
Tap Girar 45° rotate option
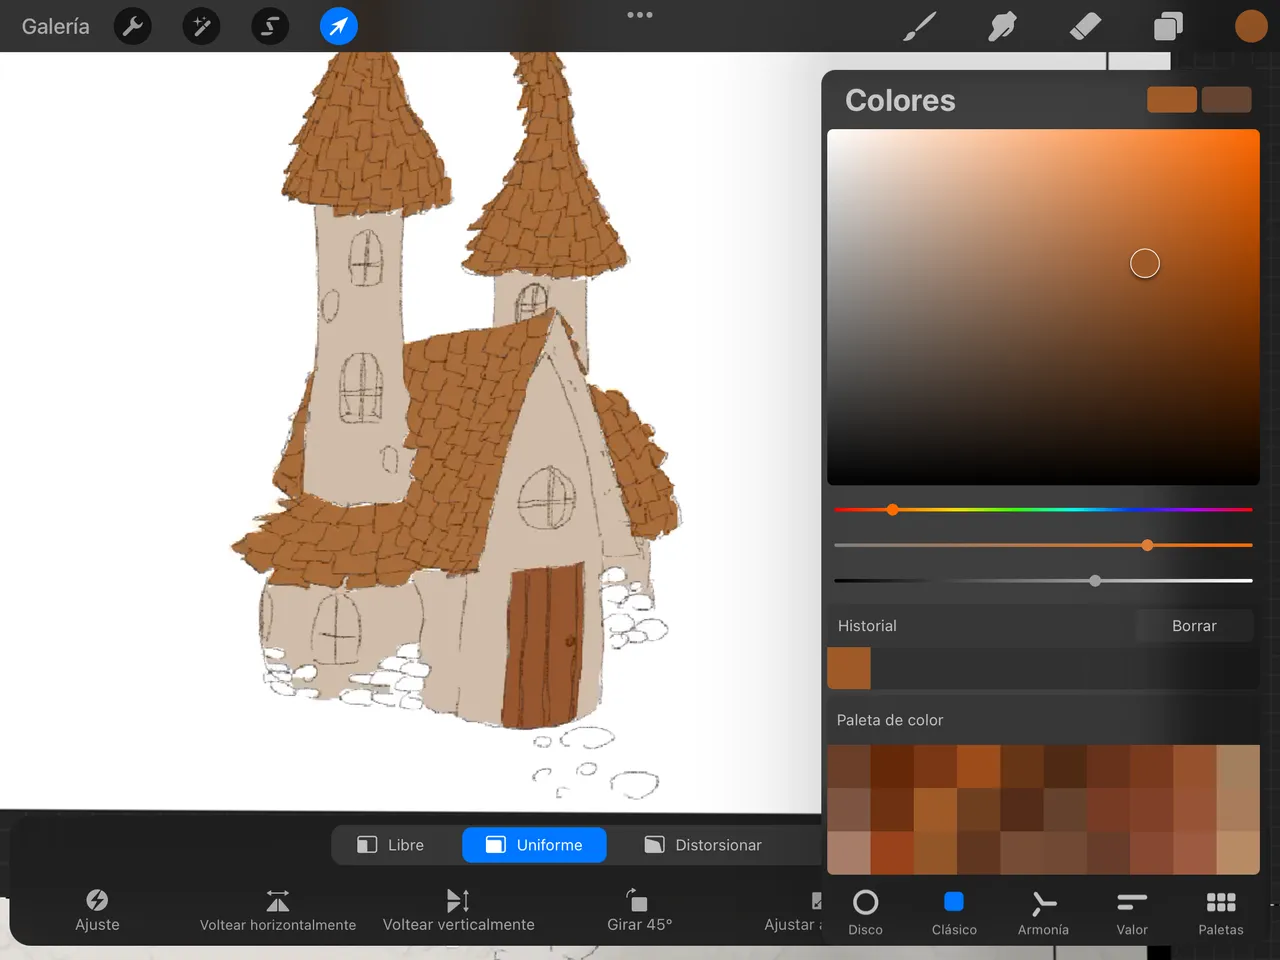pyautogui.click(x=639, y=911)
